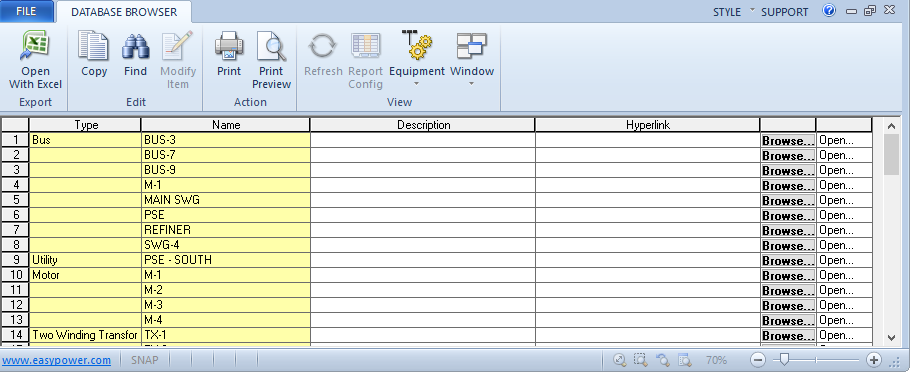910x372 pixels.
Task: Select the M-4 name cell
Action: [226, 320]
